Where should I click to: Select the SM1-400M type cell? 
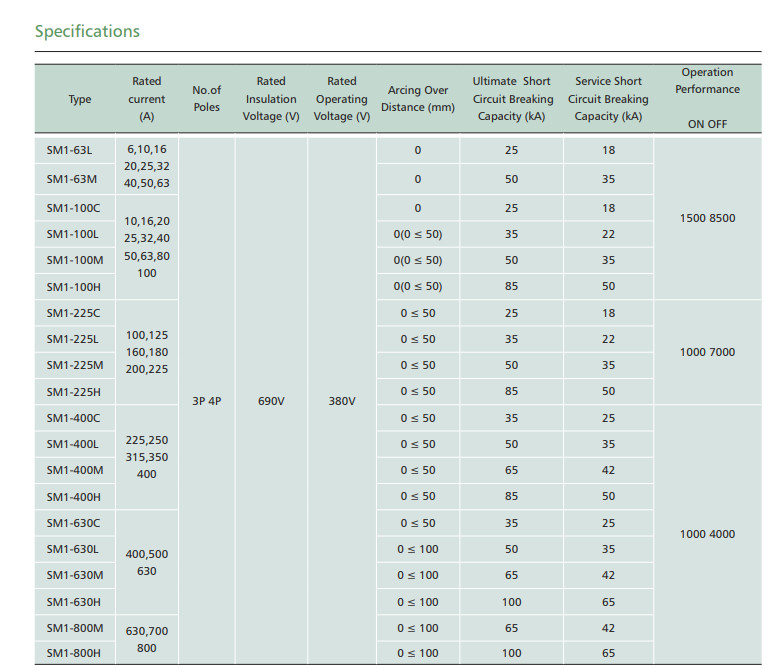tap(75, 470)
